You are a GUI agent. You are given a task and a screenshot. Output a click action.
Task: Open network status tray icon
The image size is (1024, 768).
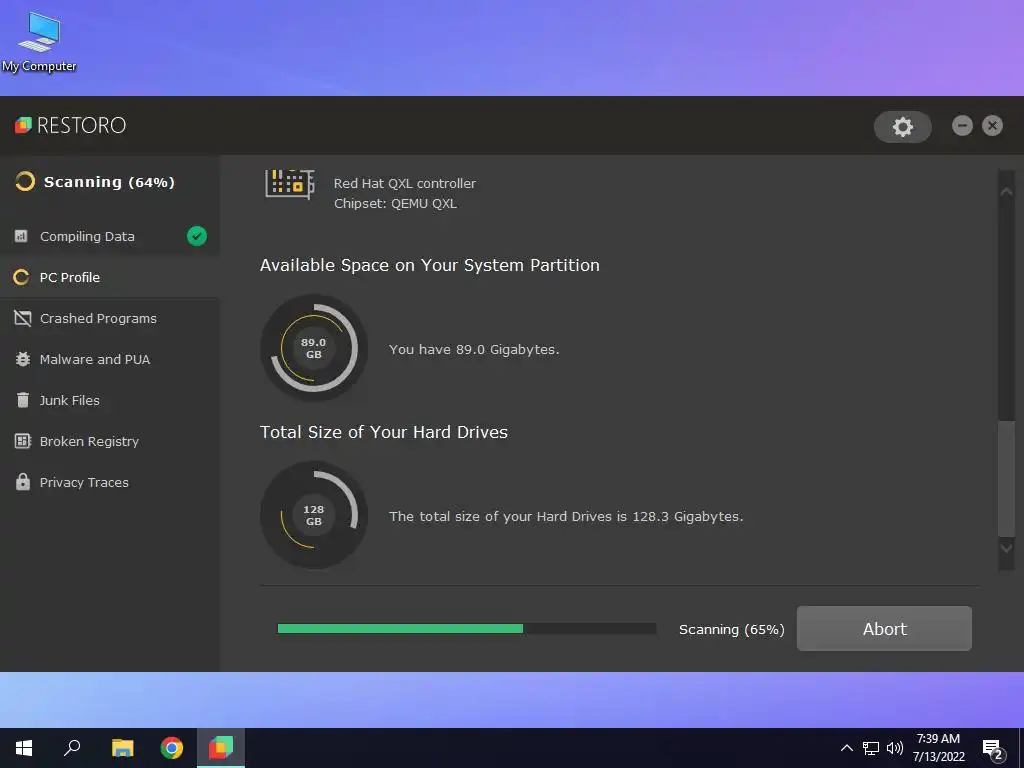pyautogui.click(x=871, y=748)
